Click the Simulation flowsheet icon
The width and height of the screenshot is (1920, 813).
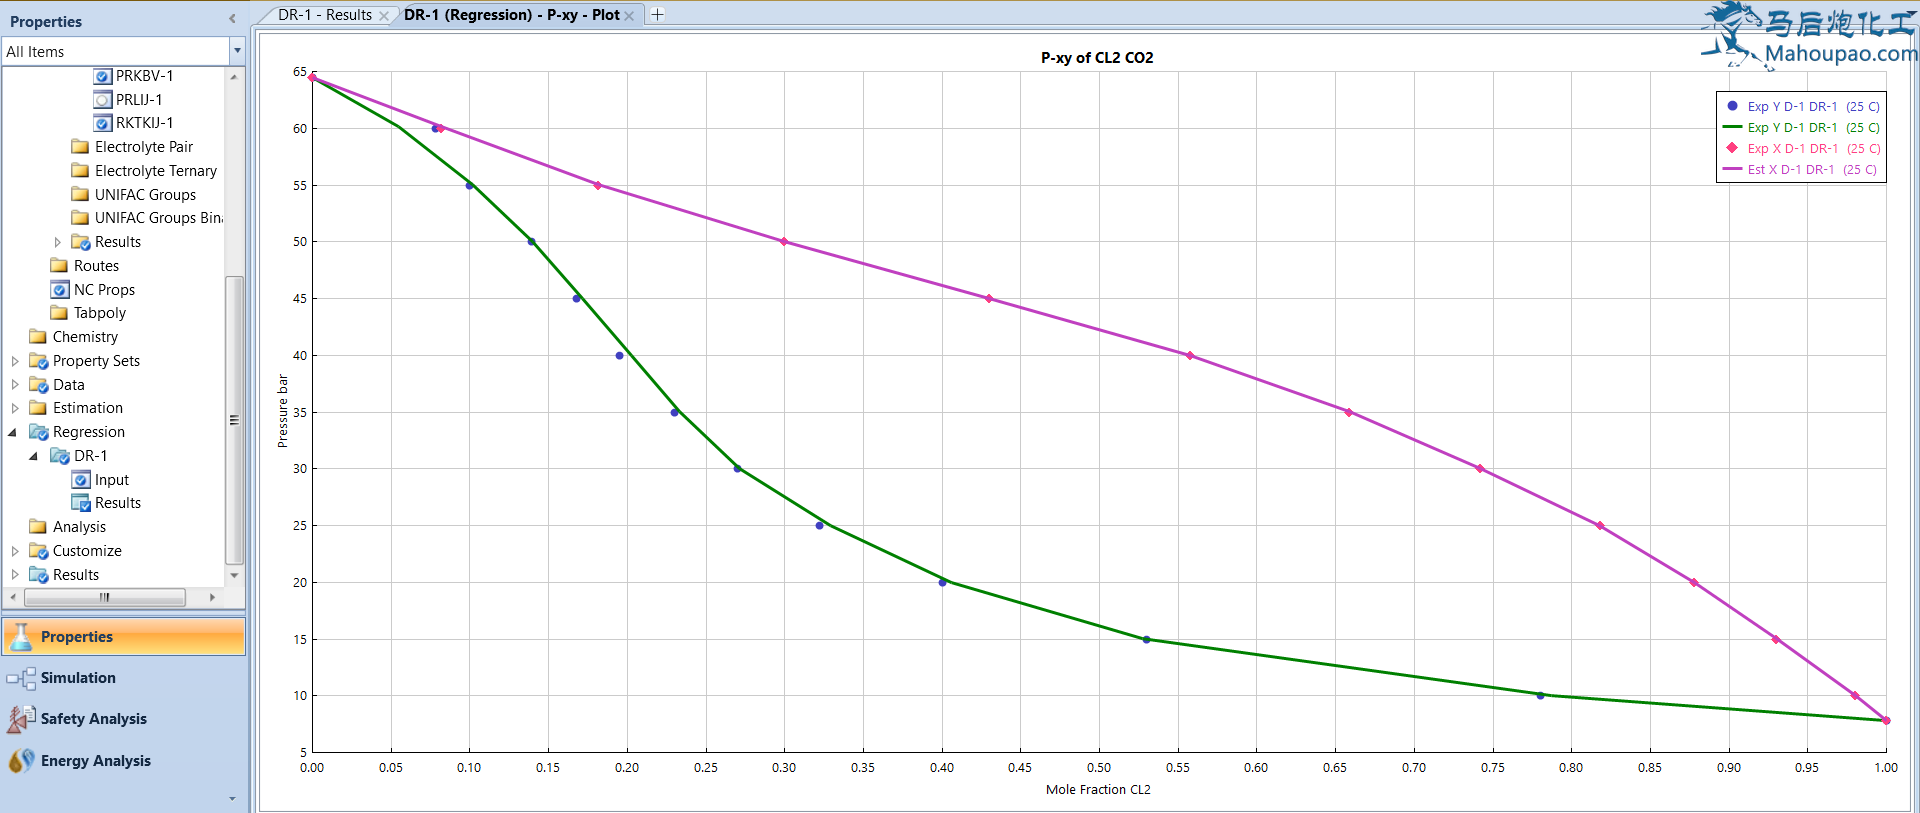coord(21,678)
